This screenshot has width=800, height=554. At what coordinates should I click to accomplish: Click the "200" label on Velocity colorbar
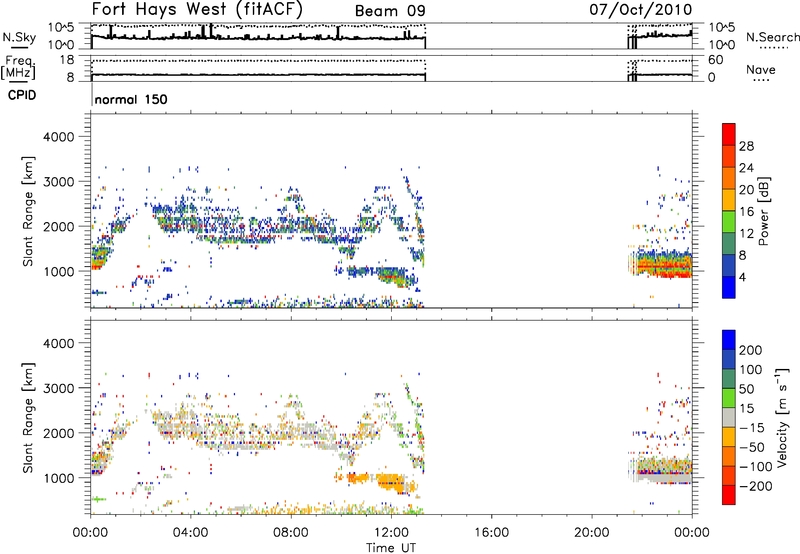click(x=751, y=350)
